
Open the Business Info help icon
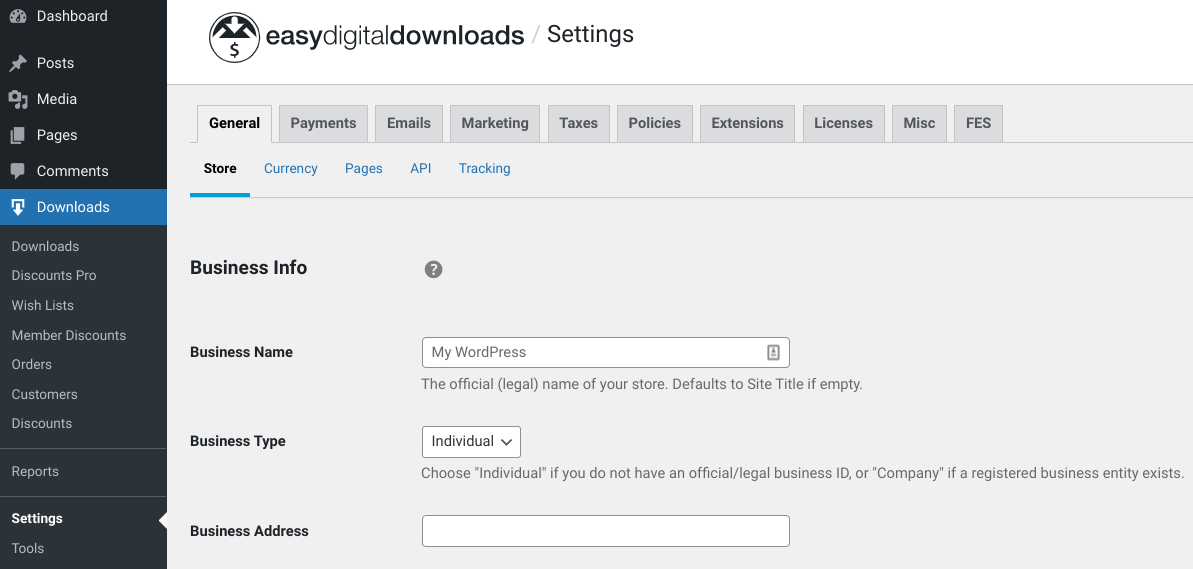coord(433,269)
